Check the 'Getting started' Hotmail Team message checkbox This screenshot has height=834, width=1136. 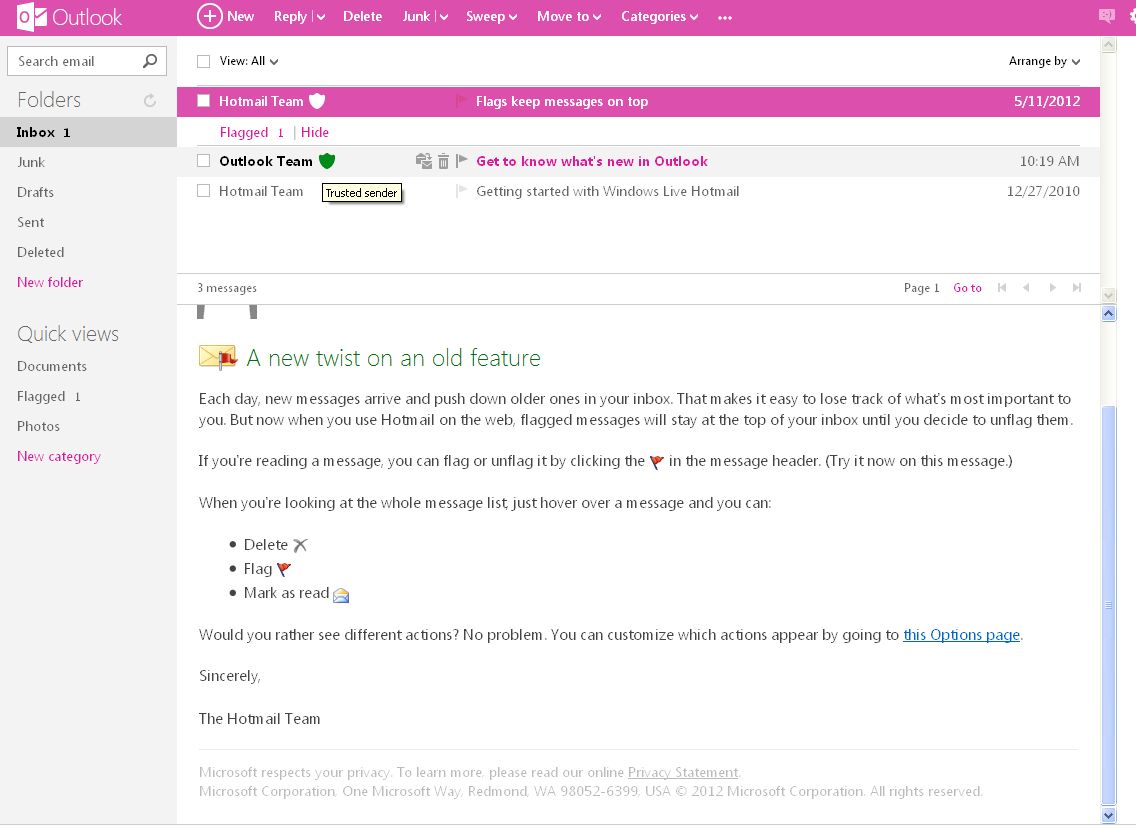click(204, 191)
